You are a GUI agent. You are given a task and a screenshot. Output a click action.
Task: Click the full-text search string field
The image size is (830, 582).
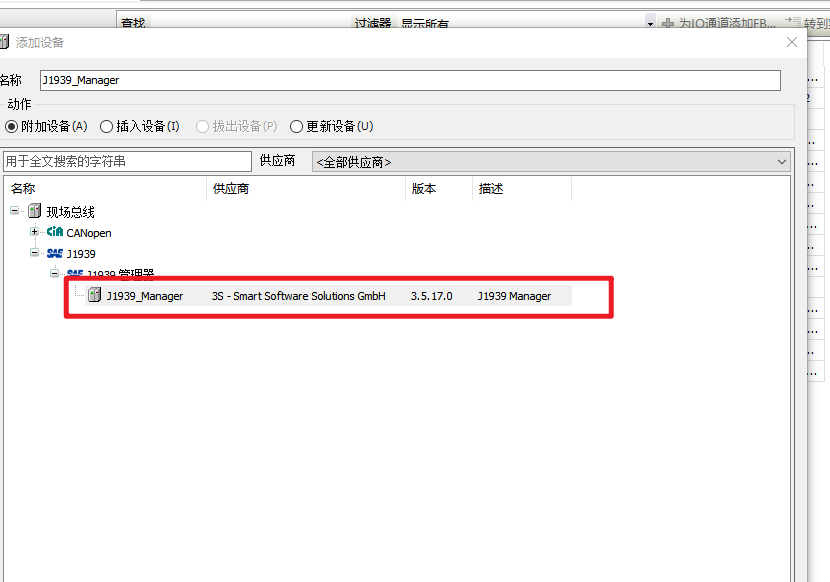click(126, 161)
